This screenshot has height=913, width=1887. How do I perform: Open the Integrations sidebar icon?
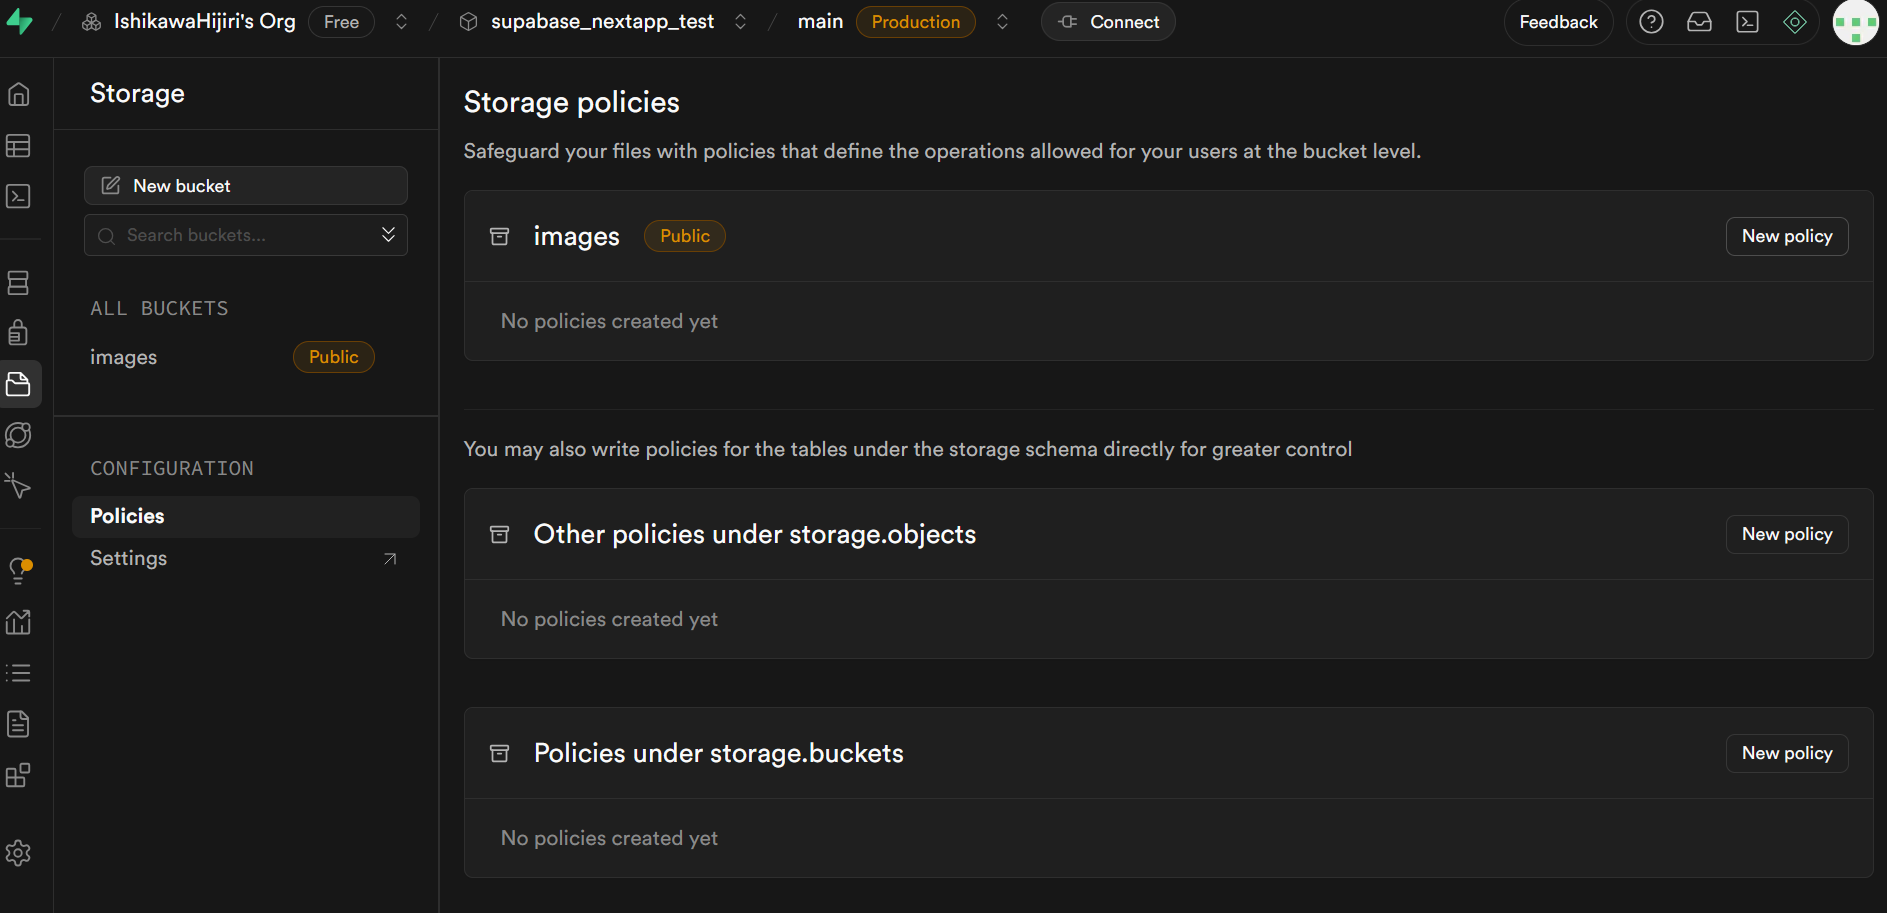(x=18, y=775)
